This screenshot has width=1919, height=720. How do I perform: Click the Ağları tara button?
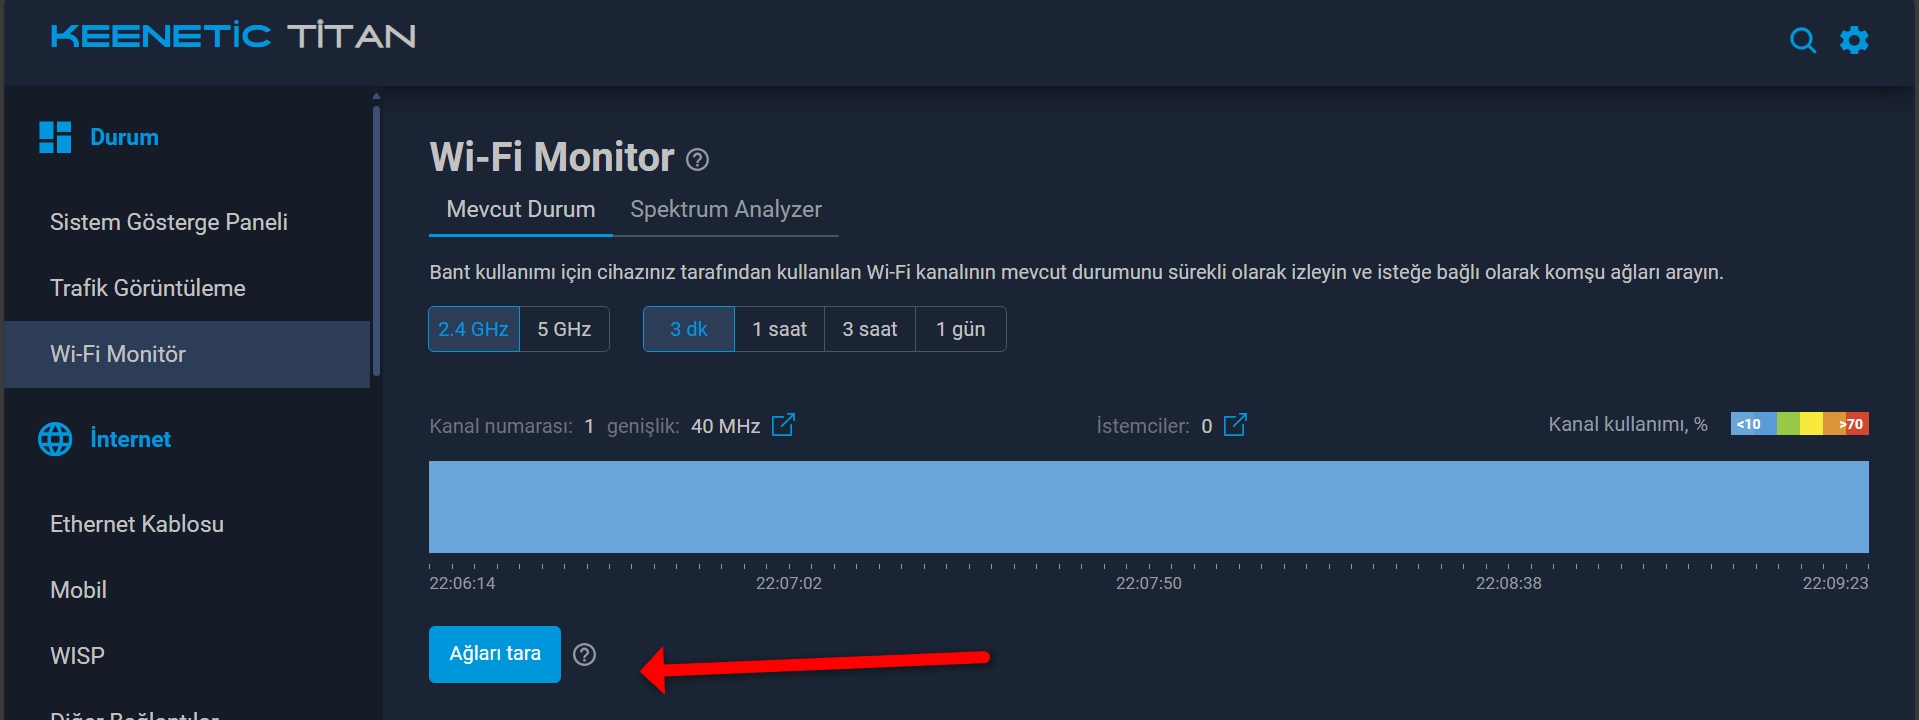[x=495, y=654]
